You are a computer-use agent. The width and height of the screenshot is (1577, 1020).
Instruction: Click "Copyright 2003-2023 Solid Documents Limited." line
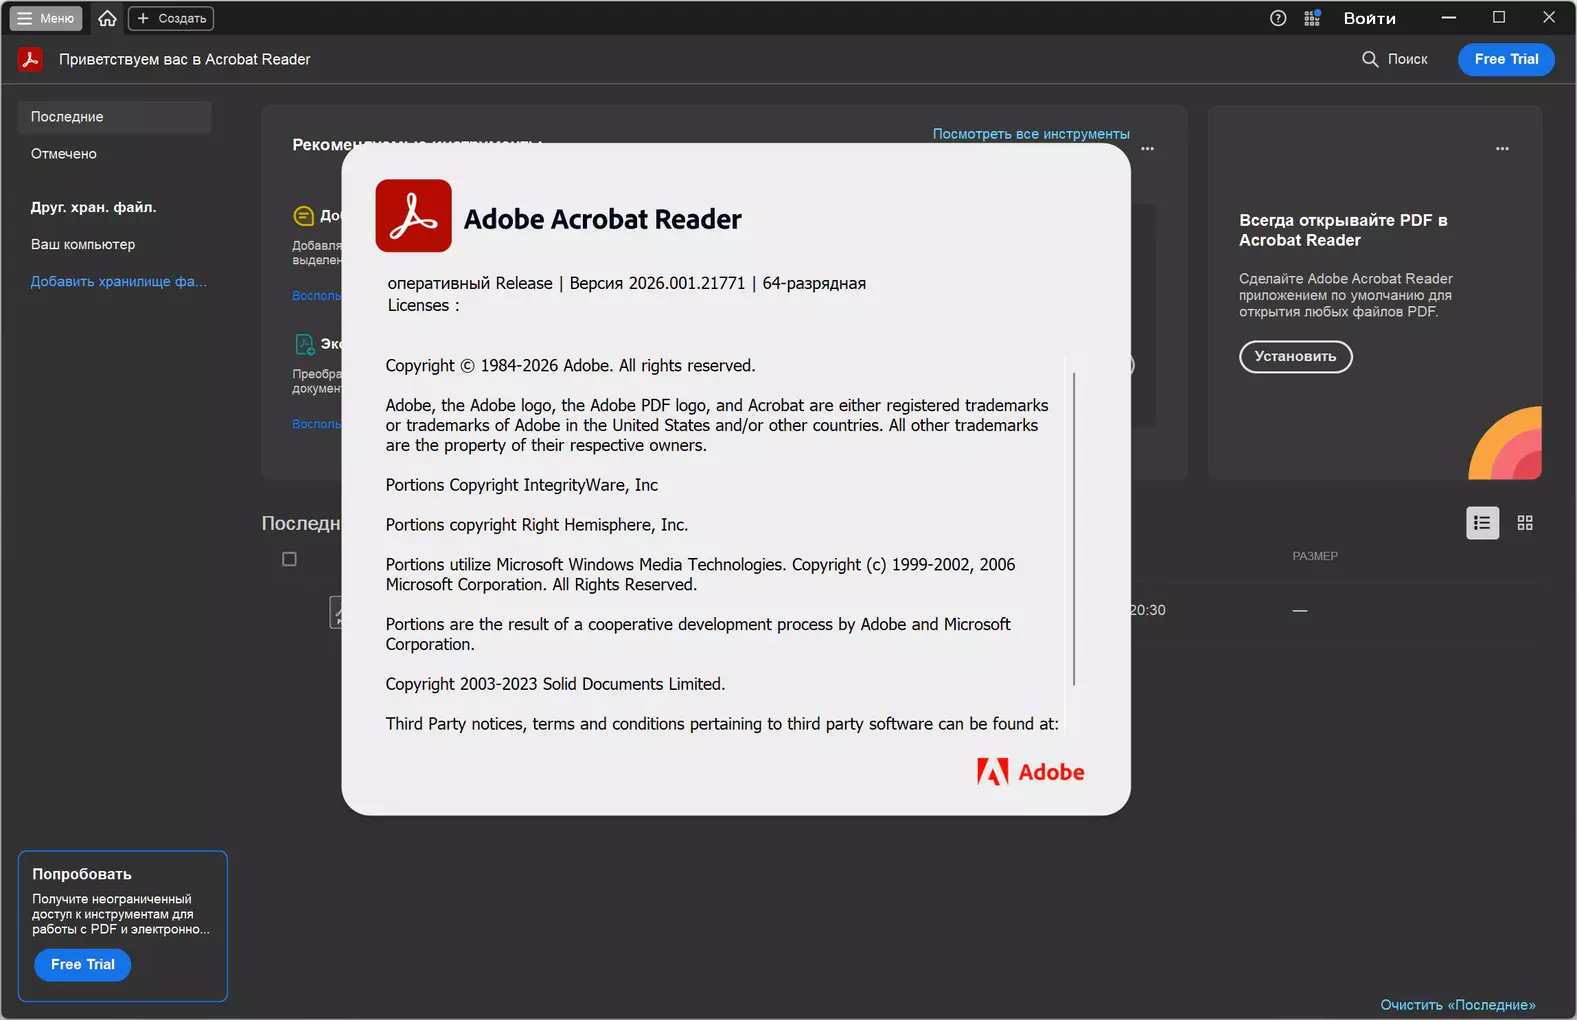click(555, 684)
